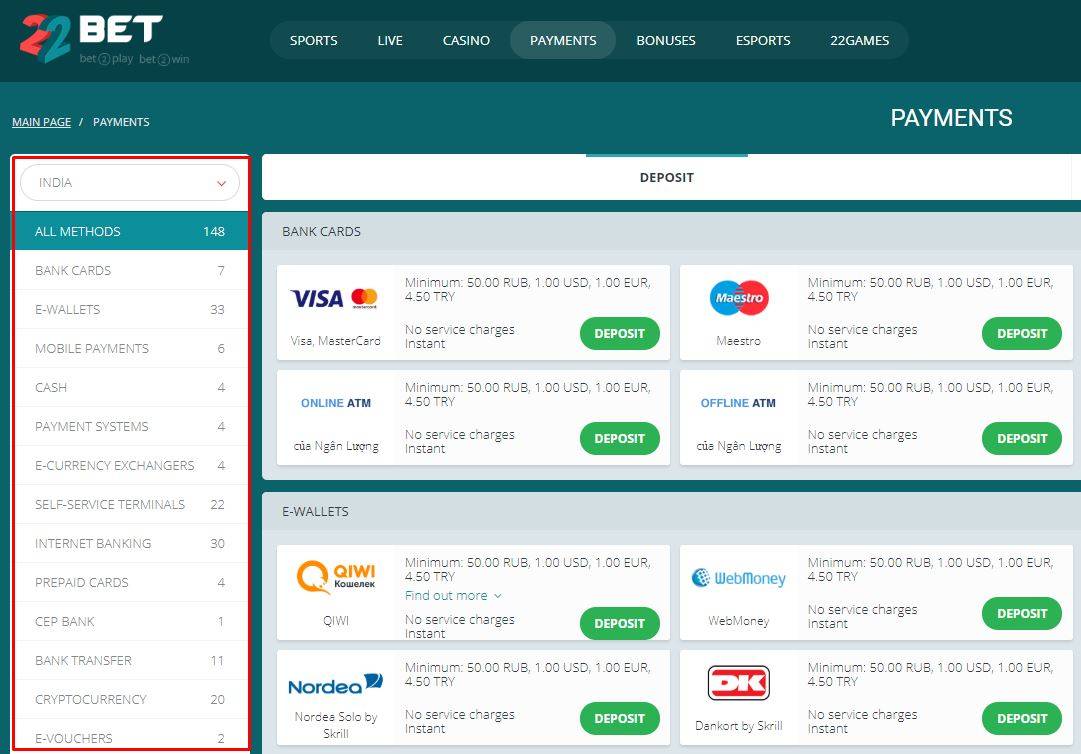Click the PAYMENTS page title

coord(951,118)
